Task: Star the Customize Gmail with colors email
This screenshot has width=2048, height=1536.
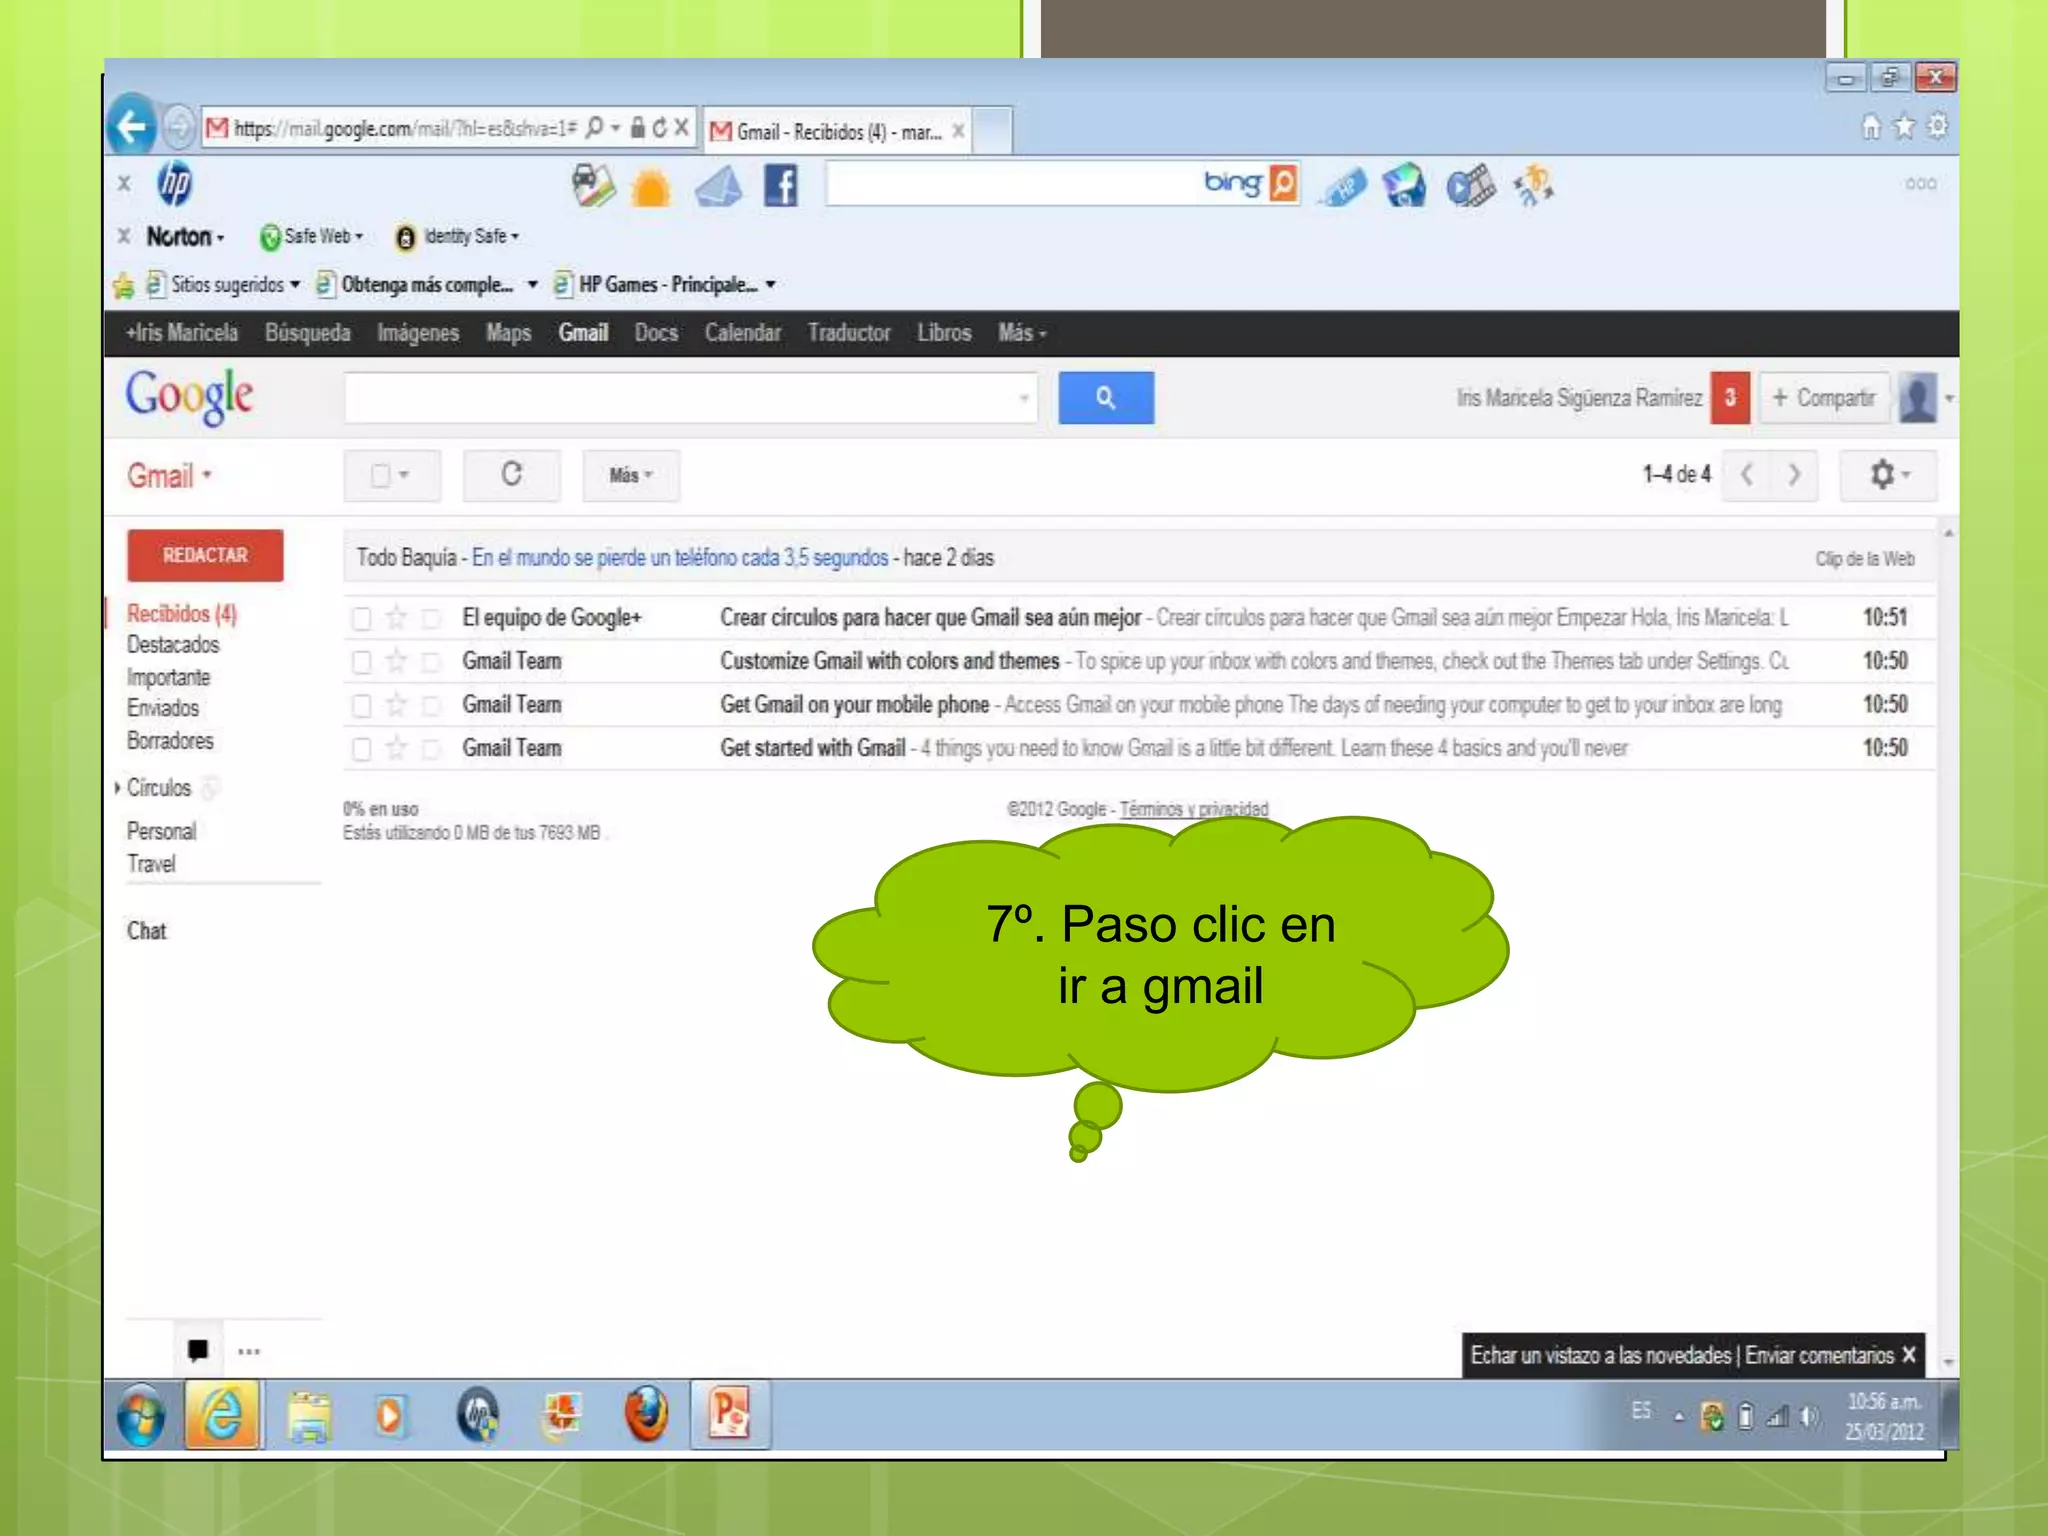Action: point(397,661)
